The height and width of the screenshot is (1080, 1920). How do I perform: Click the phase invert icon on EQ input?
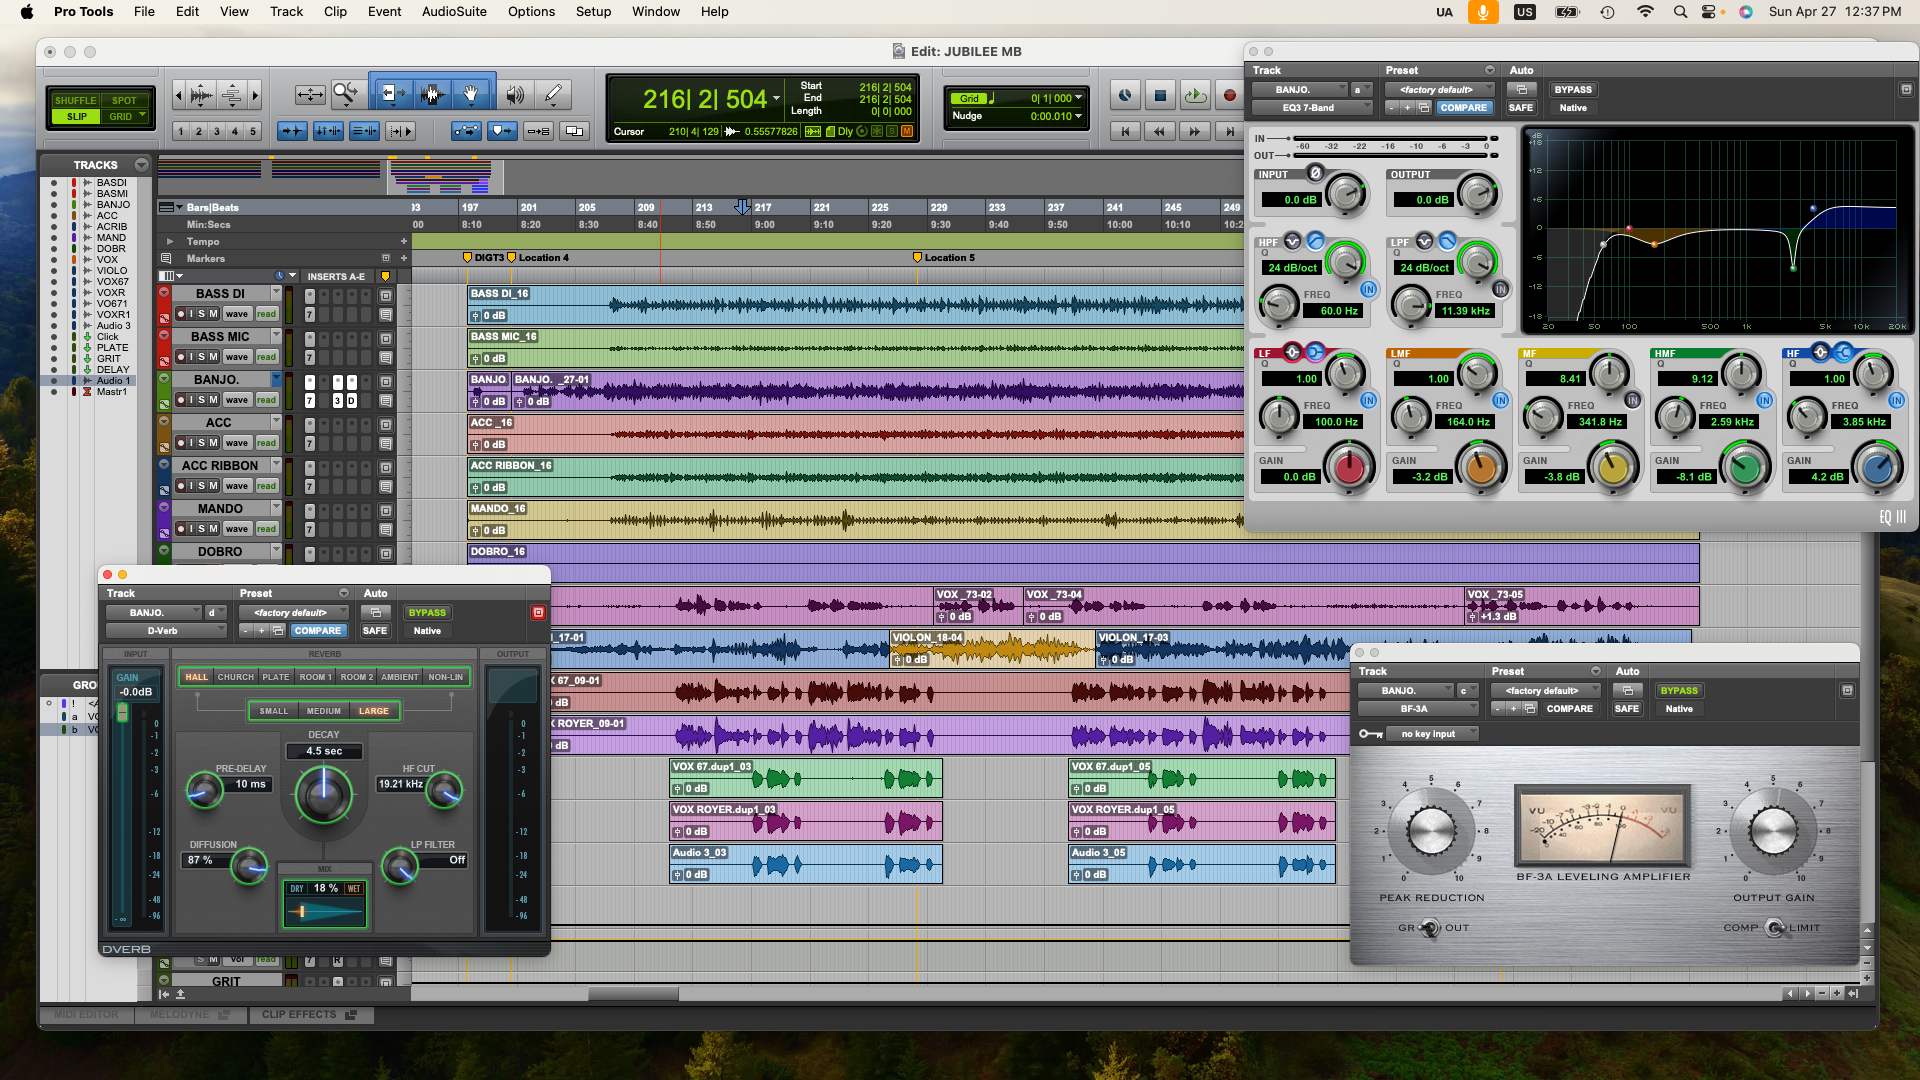click(x=1316, y=173)
